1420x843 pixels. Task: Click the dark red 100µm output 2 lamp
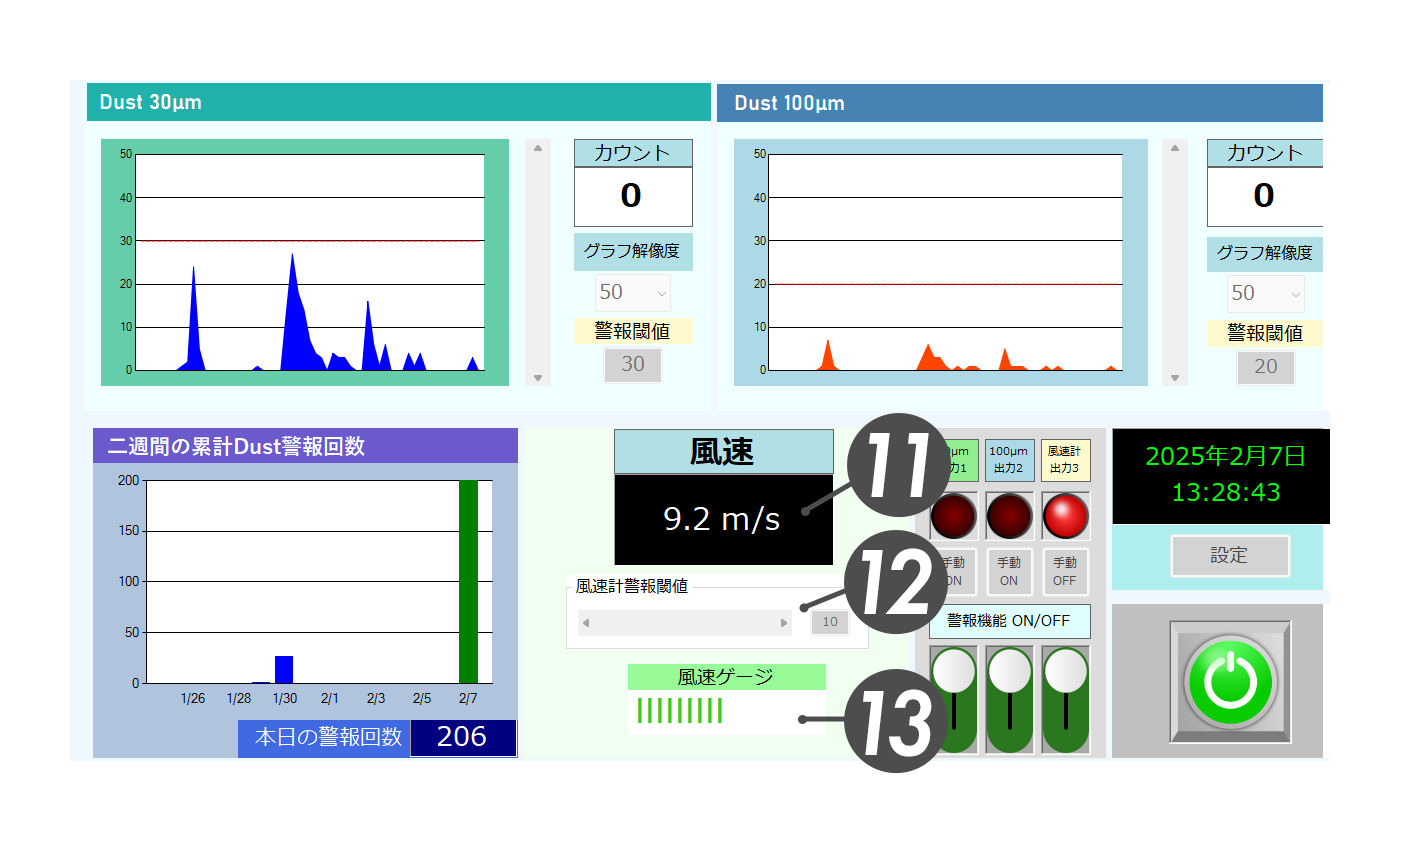1009,516
